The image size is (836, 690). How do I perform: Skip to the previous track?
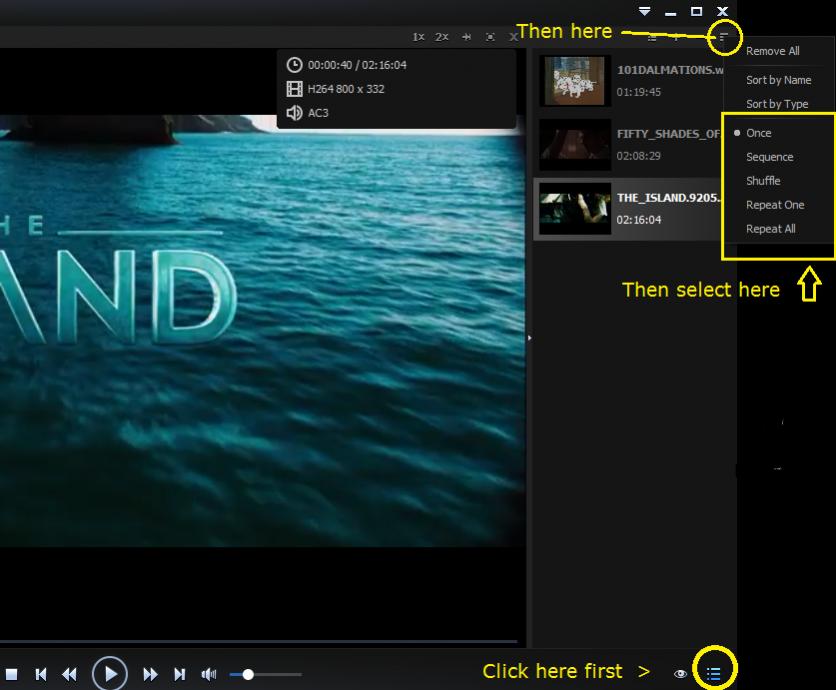click(x=41, y=675)
